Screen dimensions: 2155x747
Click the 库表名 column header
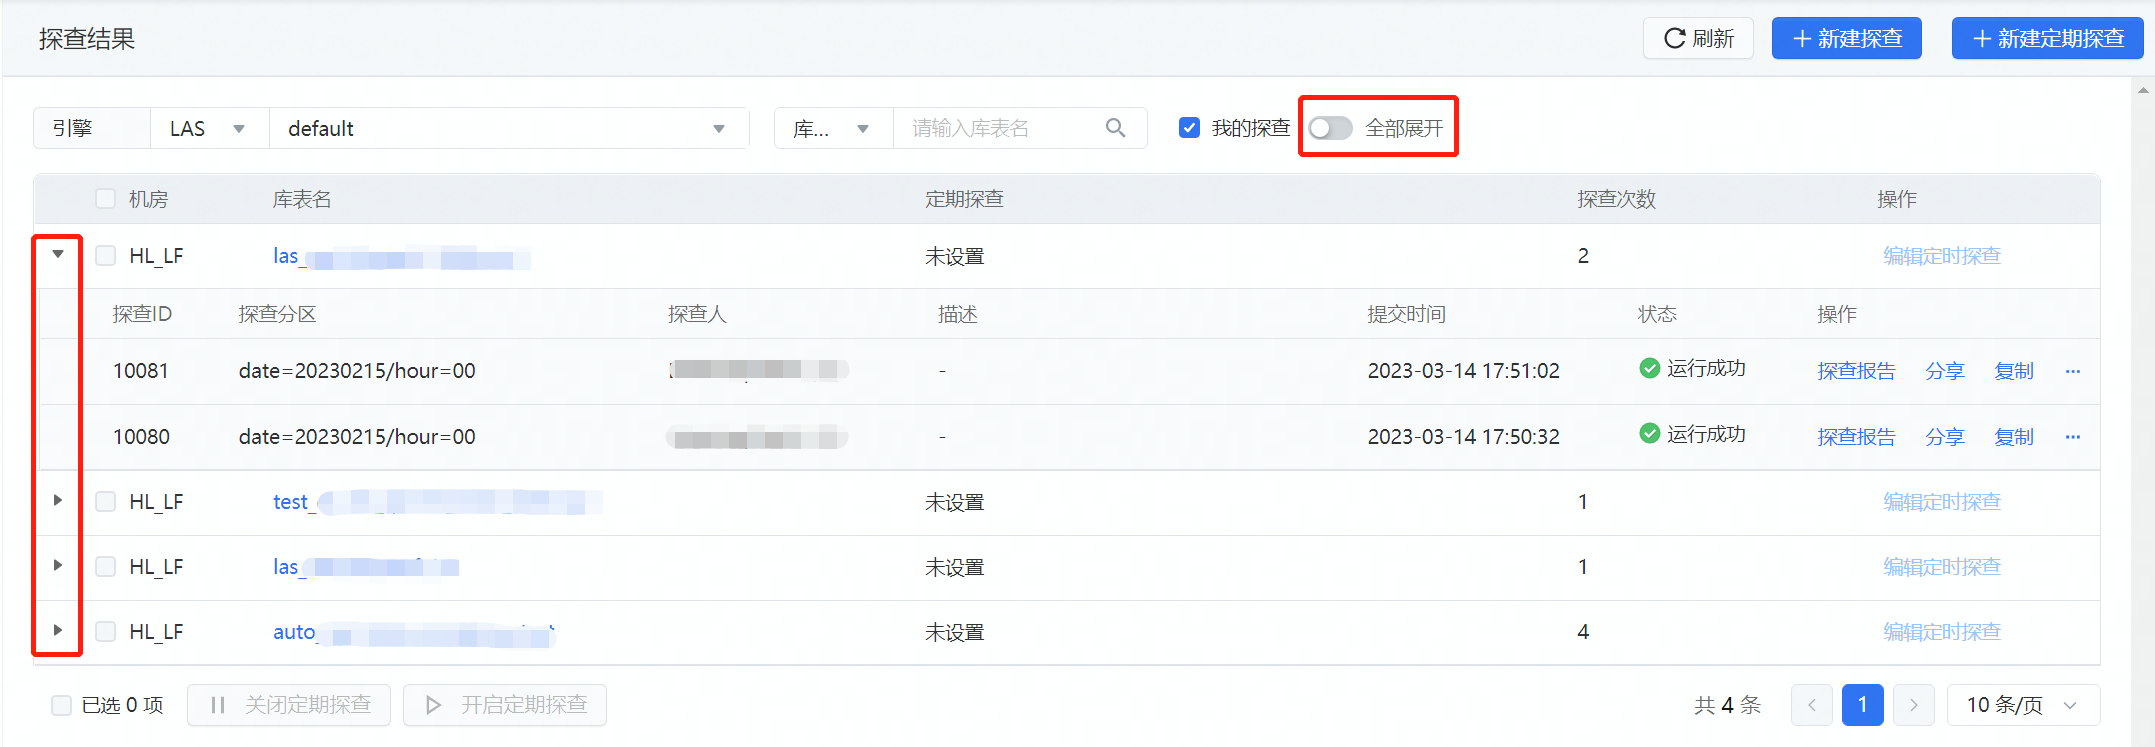(302, 199)
